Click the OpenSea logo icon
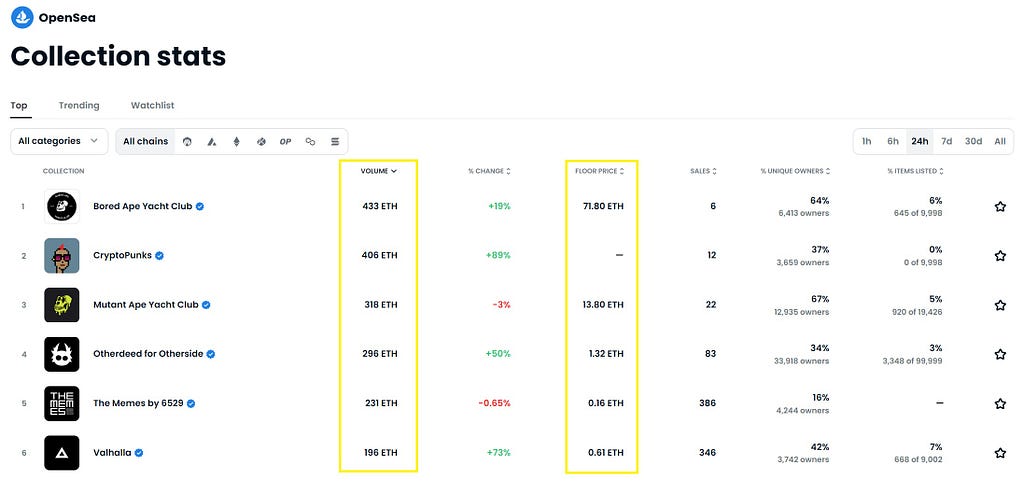The width and height of the screenshot is (1024, 482). pyautogui.click(x=22, y=18)
